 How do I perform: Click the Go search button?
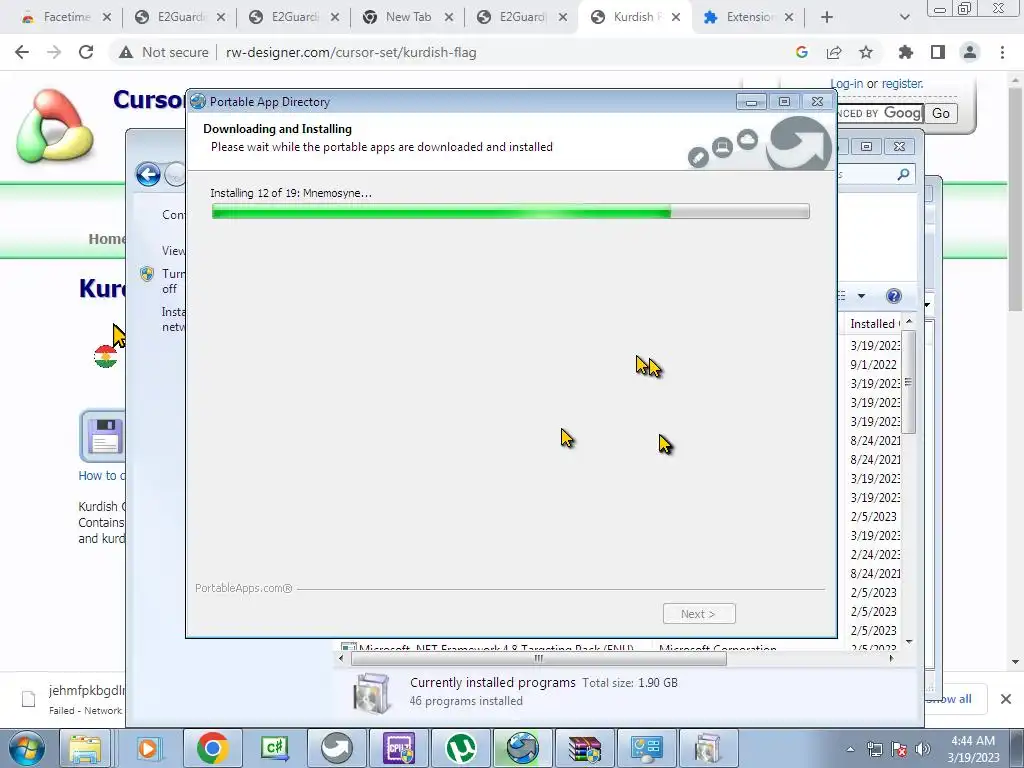pyautogui.click(x=940, y=113)
